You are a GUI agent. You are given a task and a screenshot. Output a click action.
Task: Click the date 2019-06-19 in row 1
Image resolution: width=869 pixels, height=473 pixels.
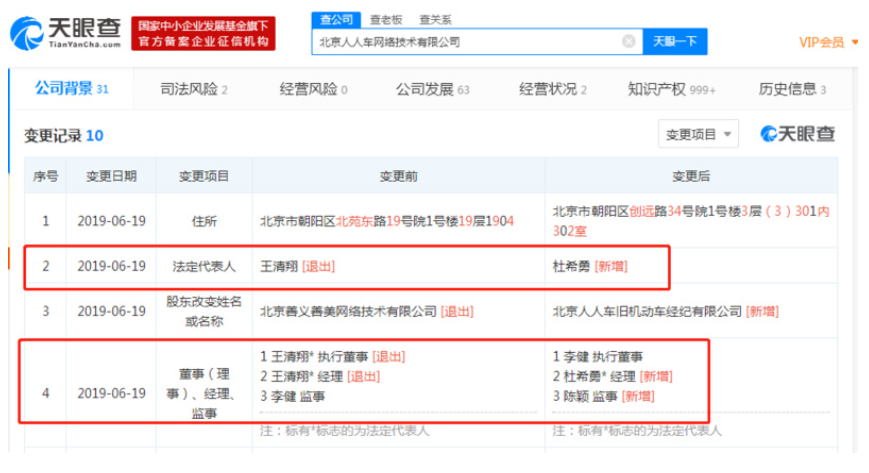point(111,221)
